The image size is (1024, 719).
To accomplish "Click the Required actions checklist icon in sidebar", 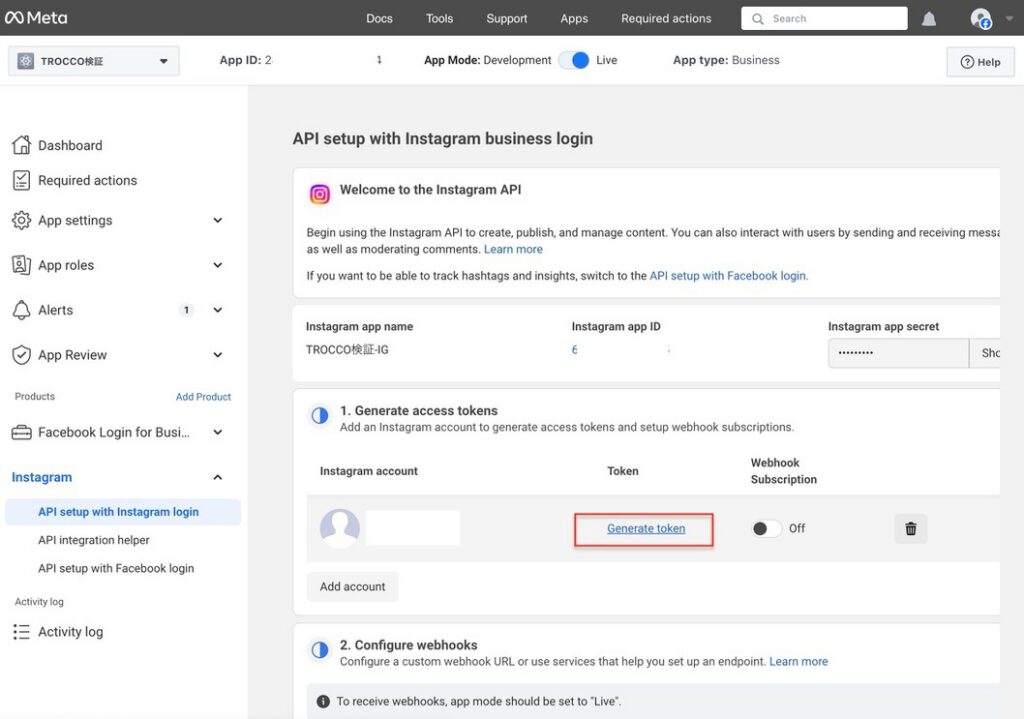I will (21, 180).
